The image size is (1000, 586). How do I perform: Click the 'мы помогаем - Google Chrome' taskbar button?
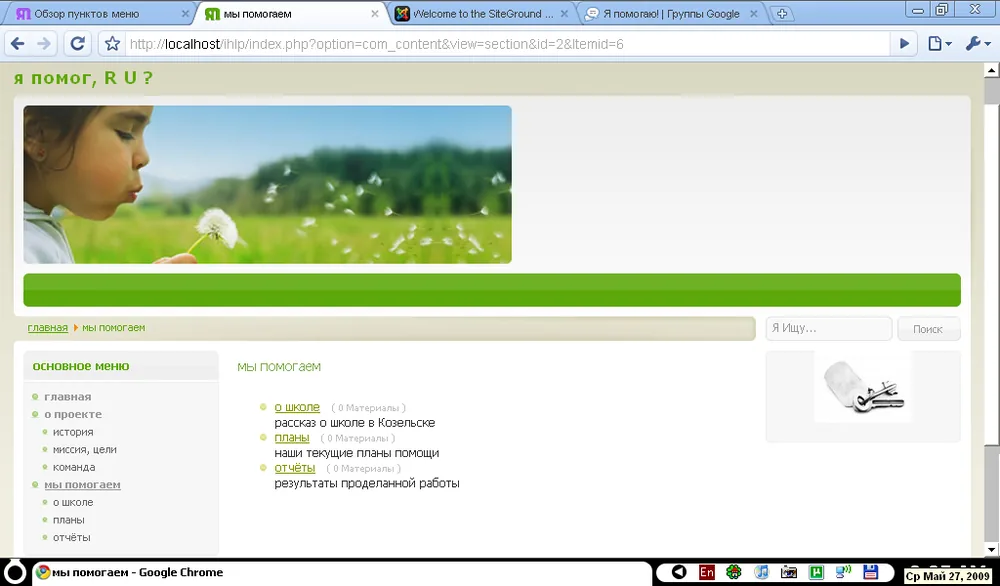click(341, 572)
